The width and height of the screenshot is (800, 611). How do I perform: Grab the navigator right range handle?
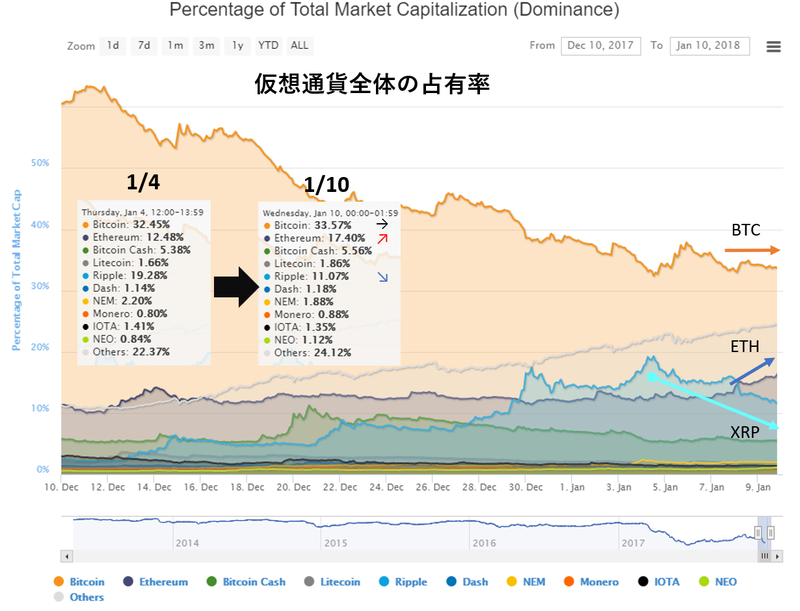tap(770, 533)
